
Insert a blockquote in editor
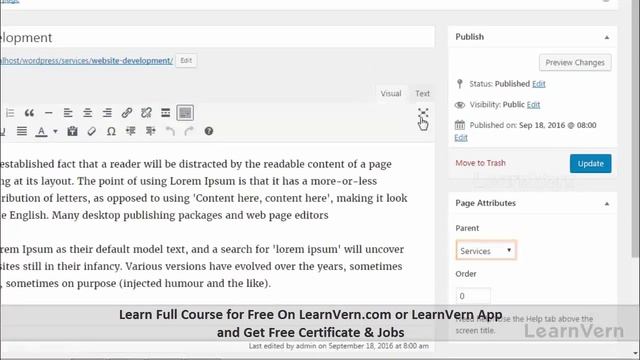pyautogui.click(x=29, y=113)
